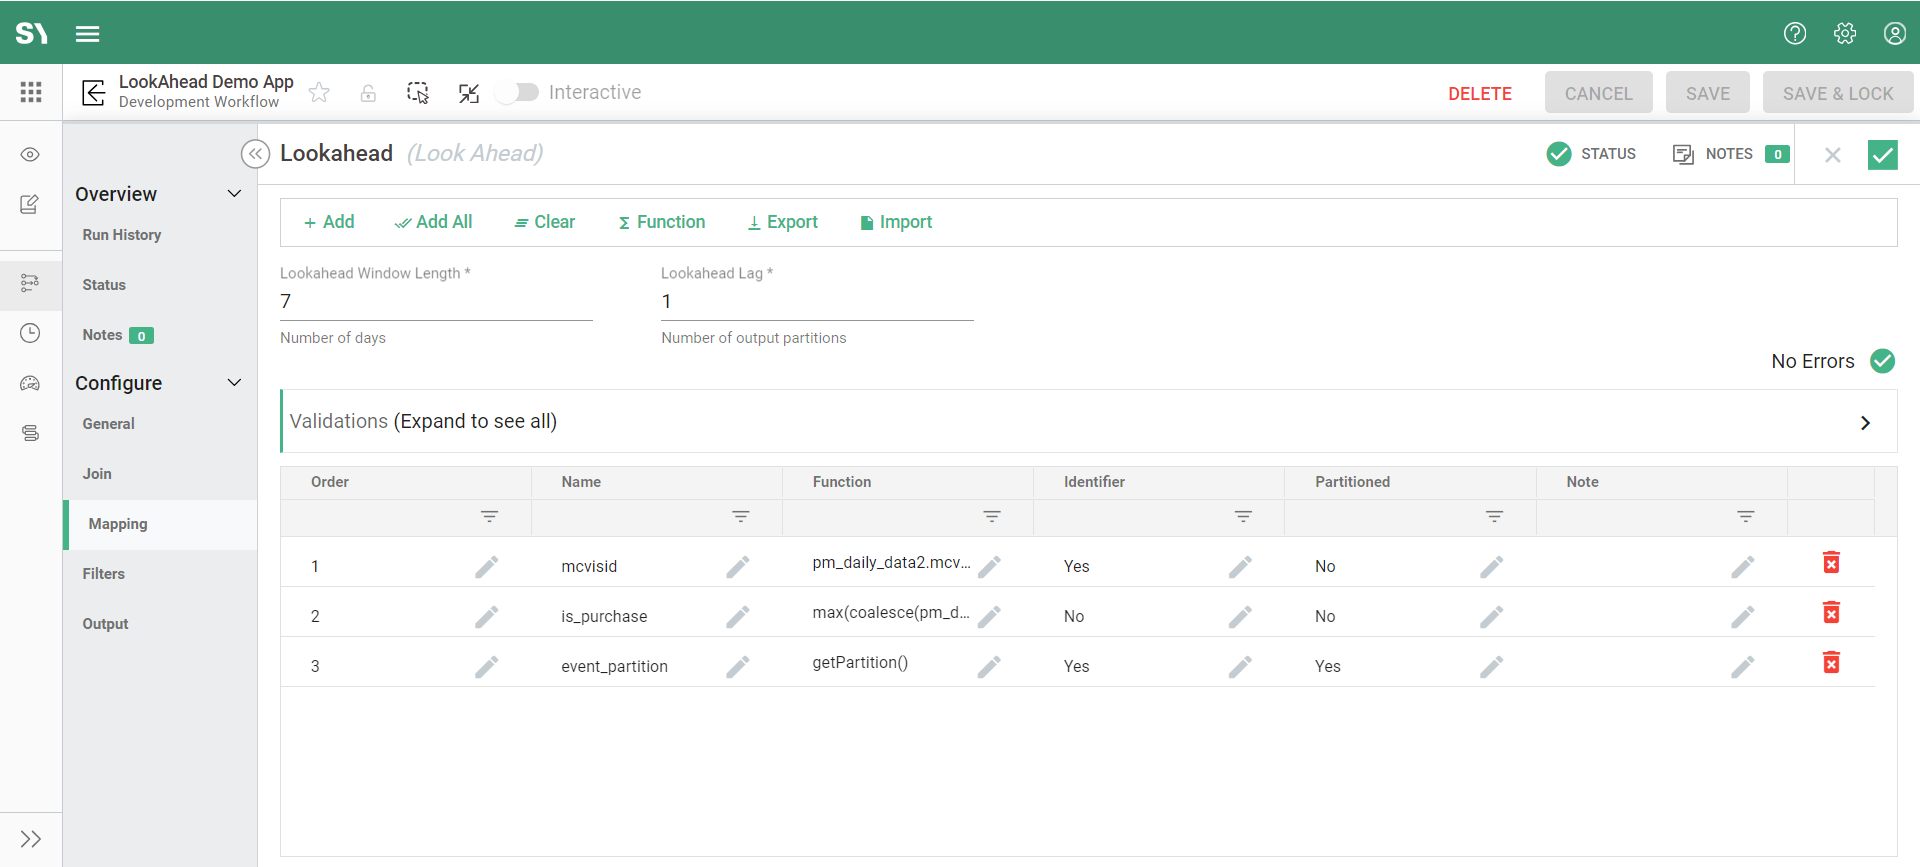Click the help question mark icon

(1795, 33)
